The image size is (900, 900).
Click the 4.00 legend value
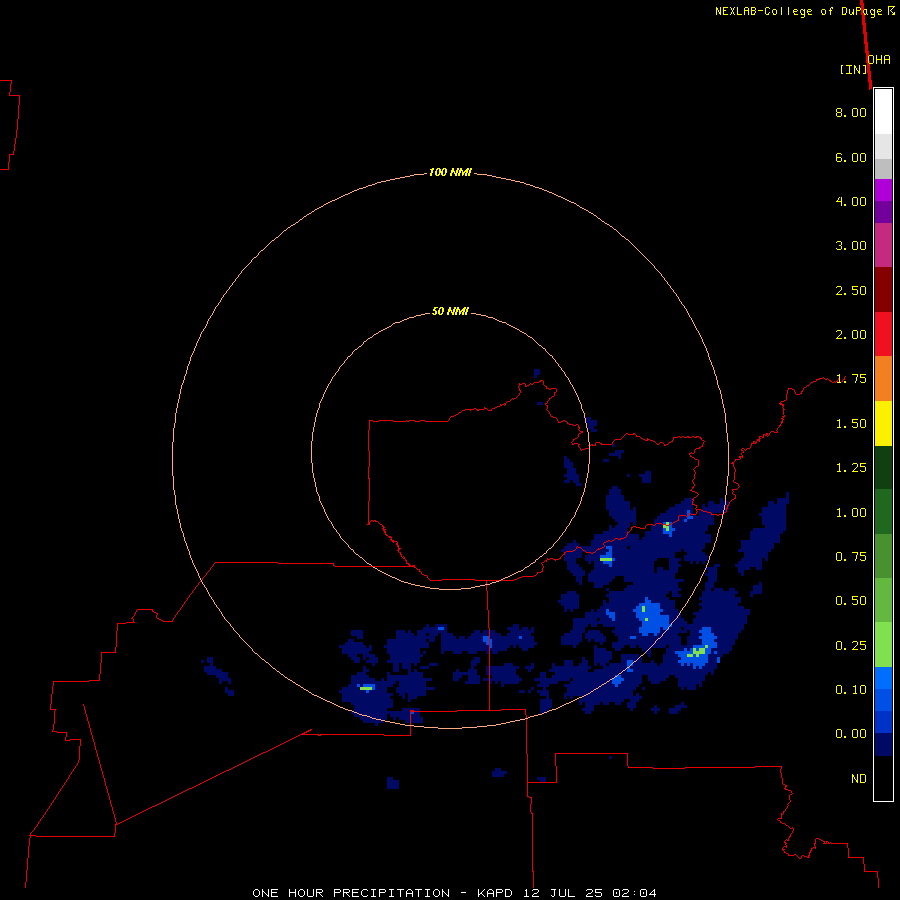click(851, 201)
